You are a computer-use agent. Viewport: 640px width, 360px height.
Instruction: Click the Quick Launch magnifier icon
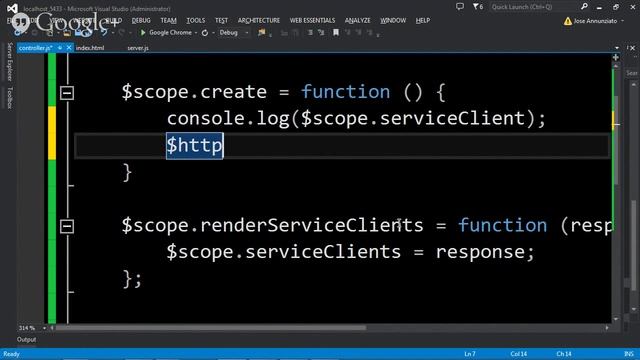pyautogui.click(x=584, y=6)
